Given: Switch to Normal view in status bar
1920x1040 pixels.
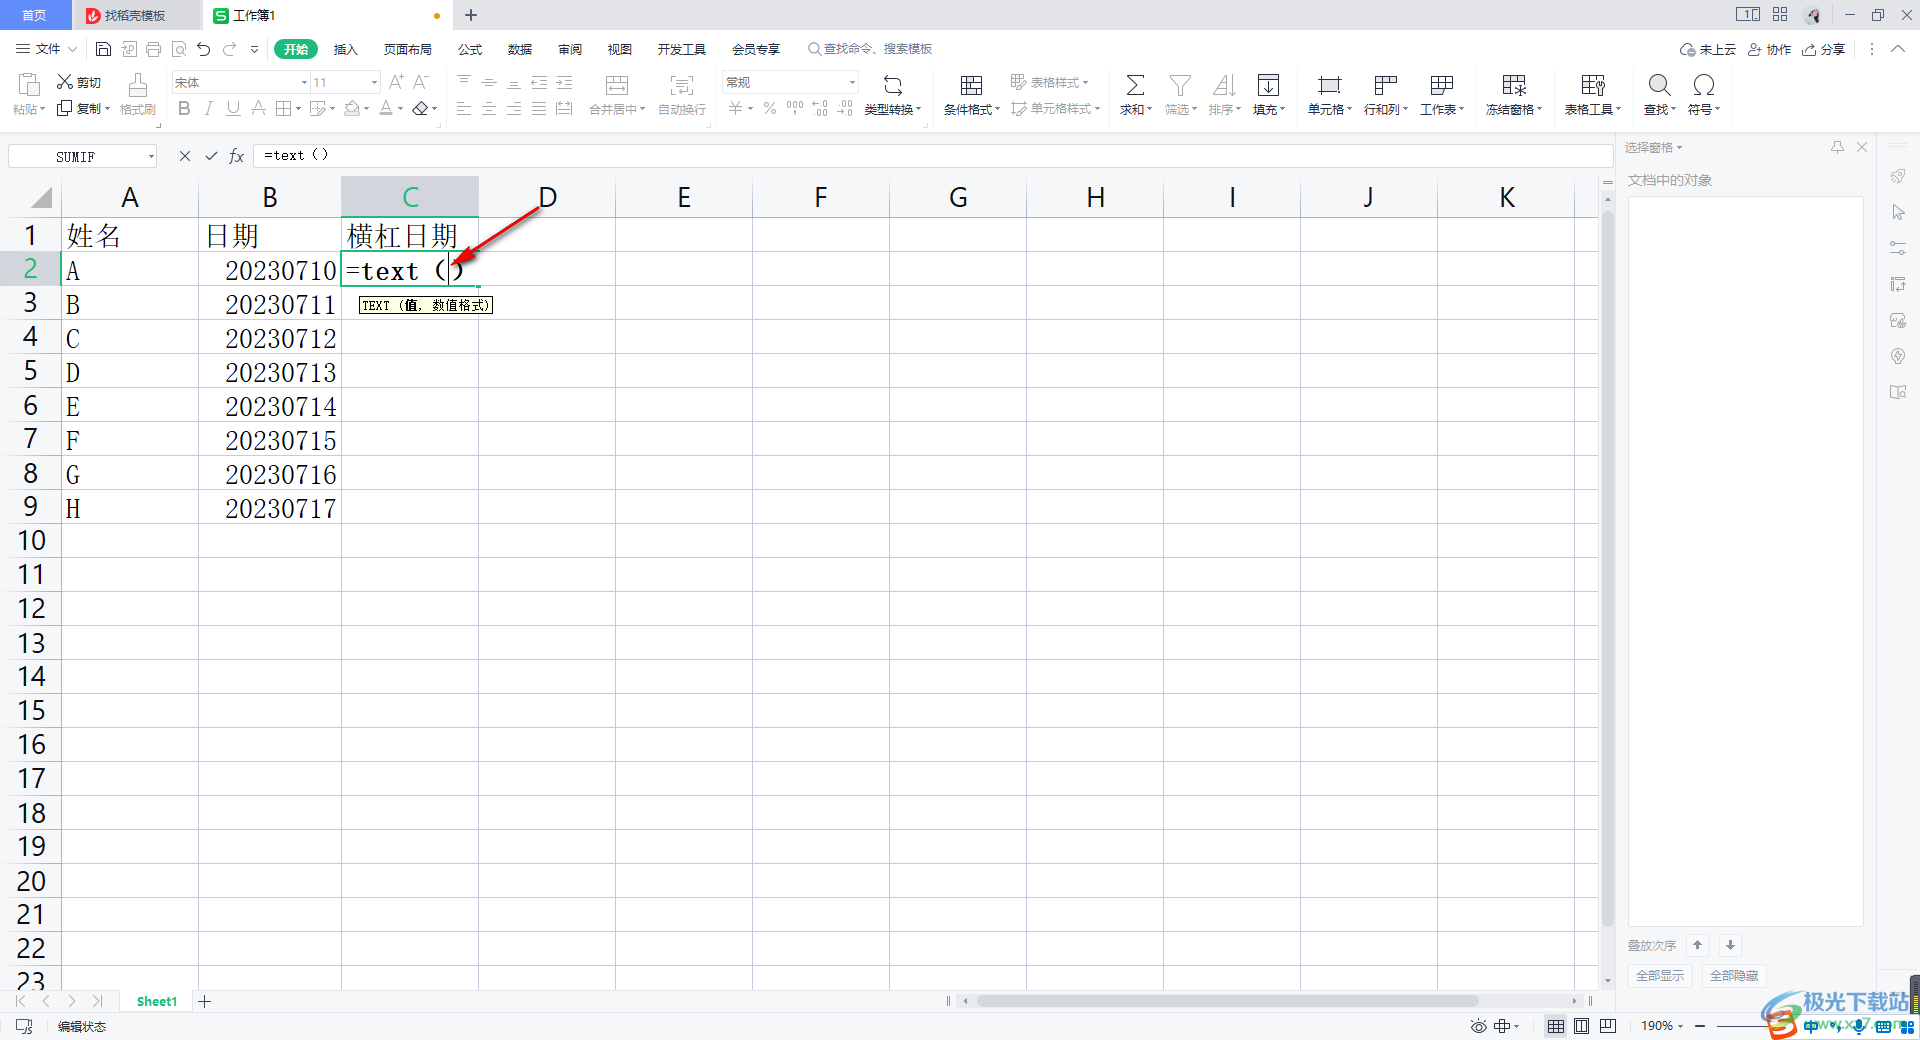Looking at the screenshot, I should tap(1556, 1026).
